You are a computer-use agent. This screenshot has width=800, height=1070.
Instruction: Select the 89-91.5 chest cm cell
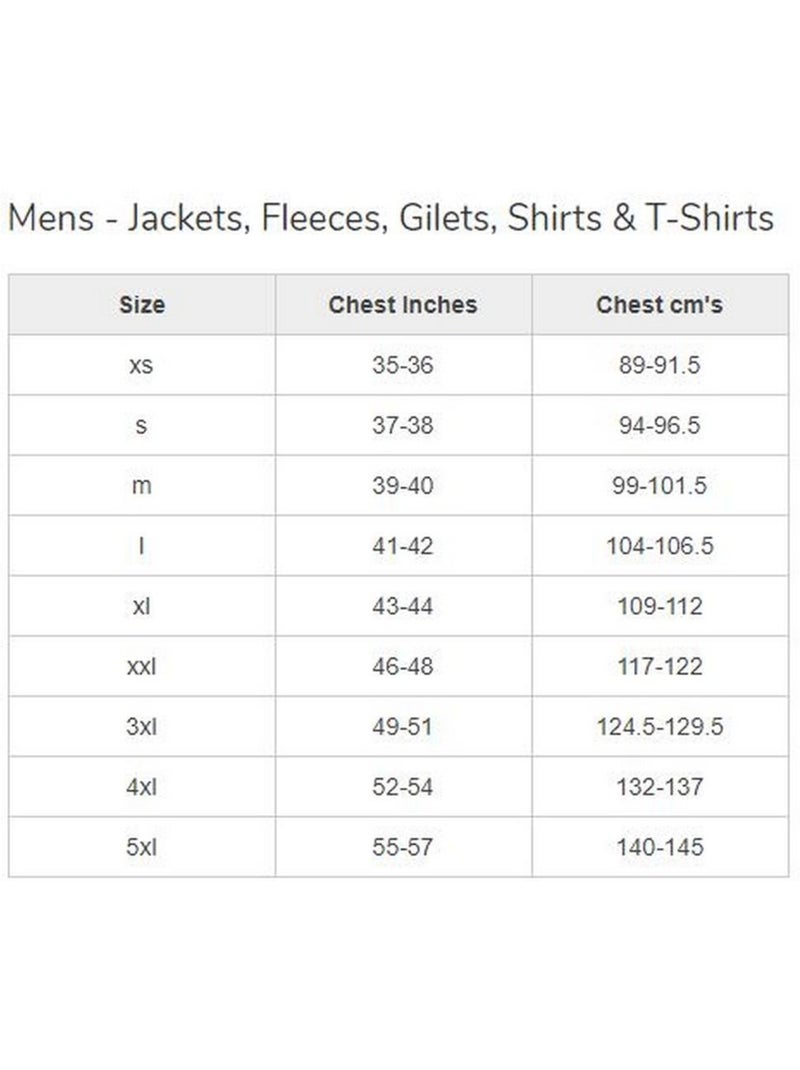[x=659, y=365]
